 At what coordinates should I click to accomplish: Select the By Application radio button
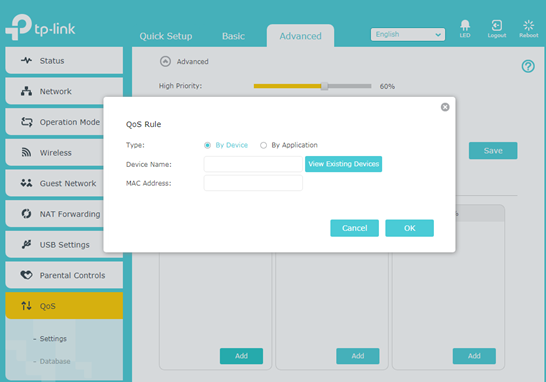[263, 145]
